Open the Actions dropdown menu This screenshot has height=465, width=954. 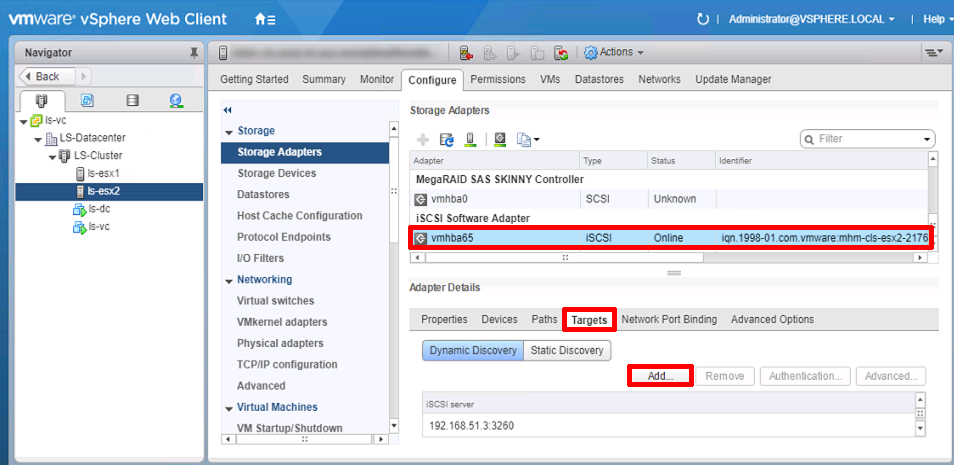[615, 52]
